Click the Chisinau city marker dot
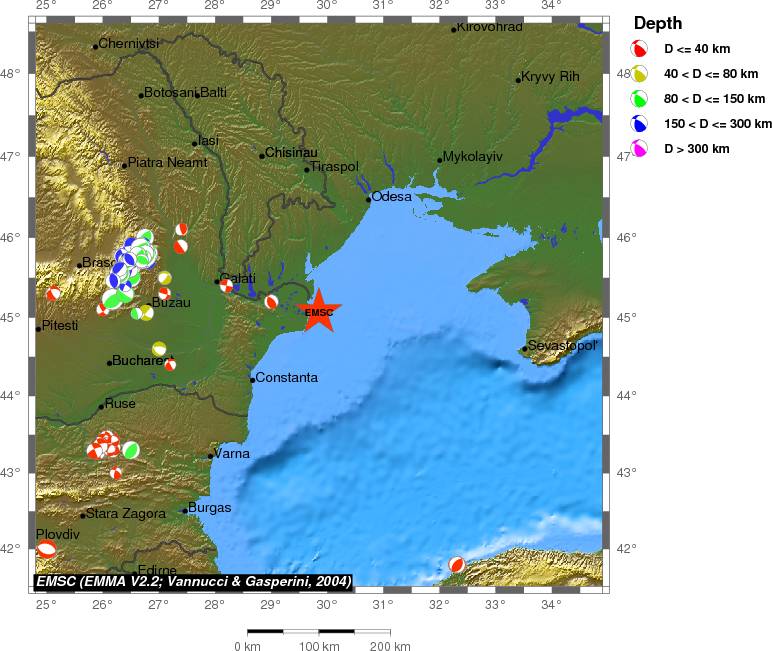The image size is (772, 651). 262,156
